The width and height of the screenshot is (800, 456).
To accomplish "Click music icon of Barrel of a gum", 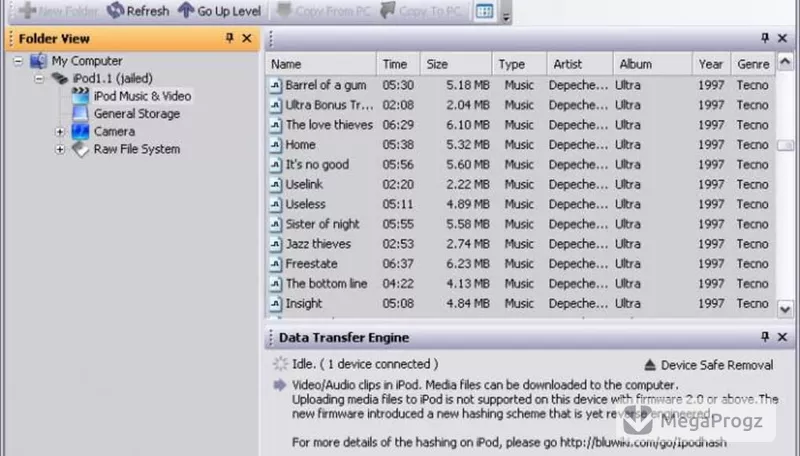I will pos(276,85).
